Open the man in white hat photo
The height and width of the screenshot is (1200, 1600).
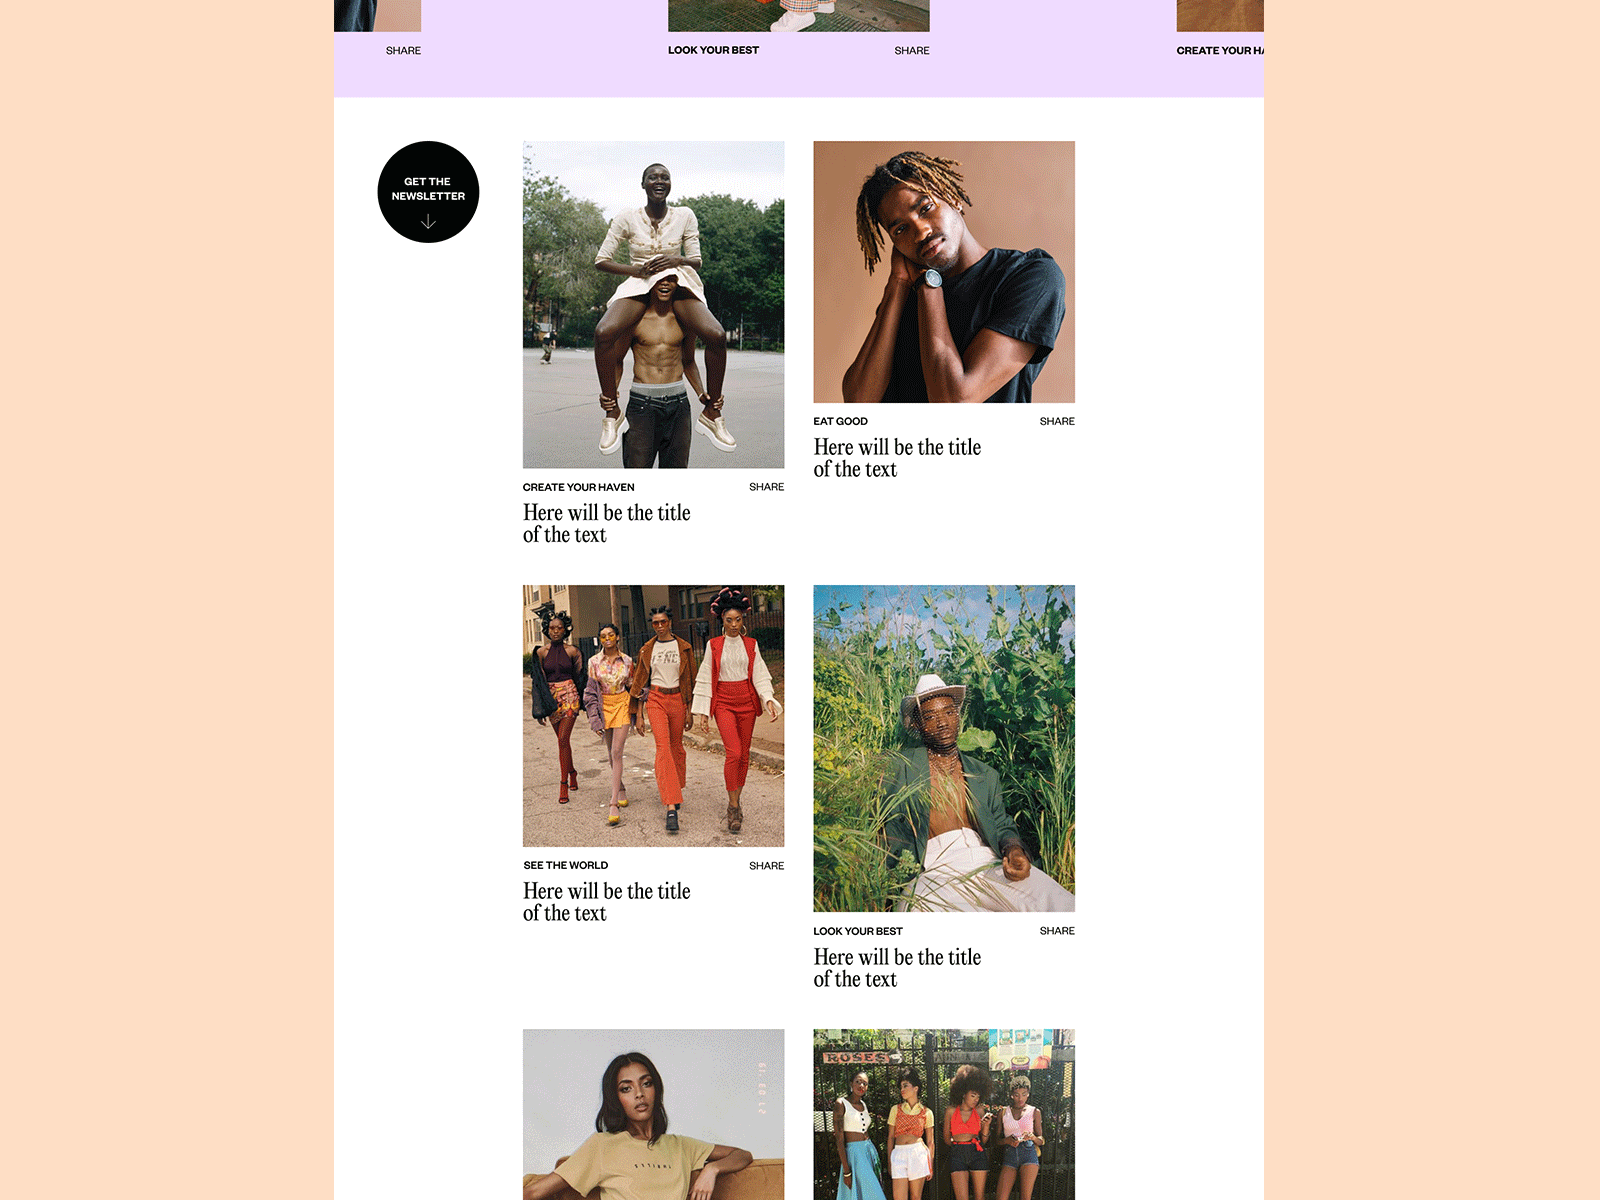(944, 748)
